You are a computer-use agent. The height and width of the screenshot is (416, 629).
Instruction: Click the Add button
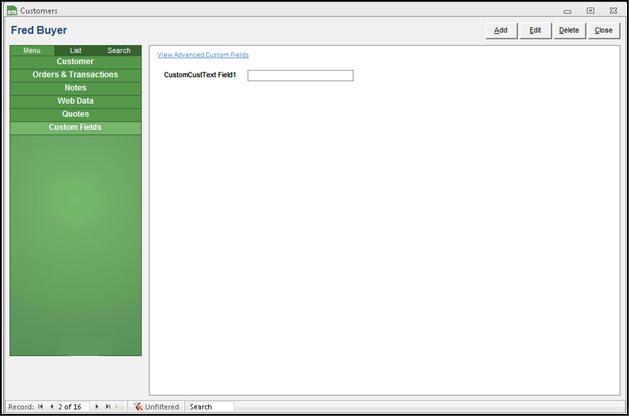500,30
